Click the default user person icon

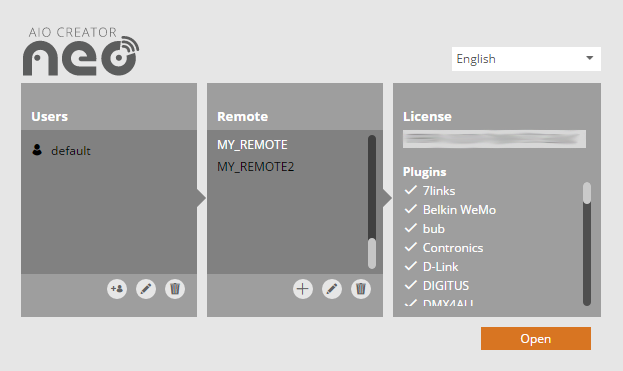point(37,150)
